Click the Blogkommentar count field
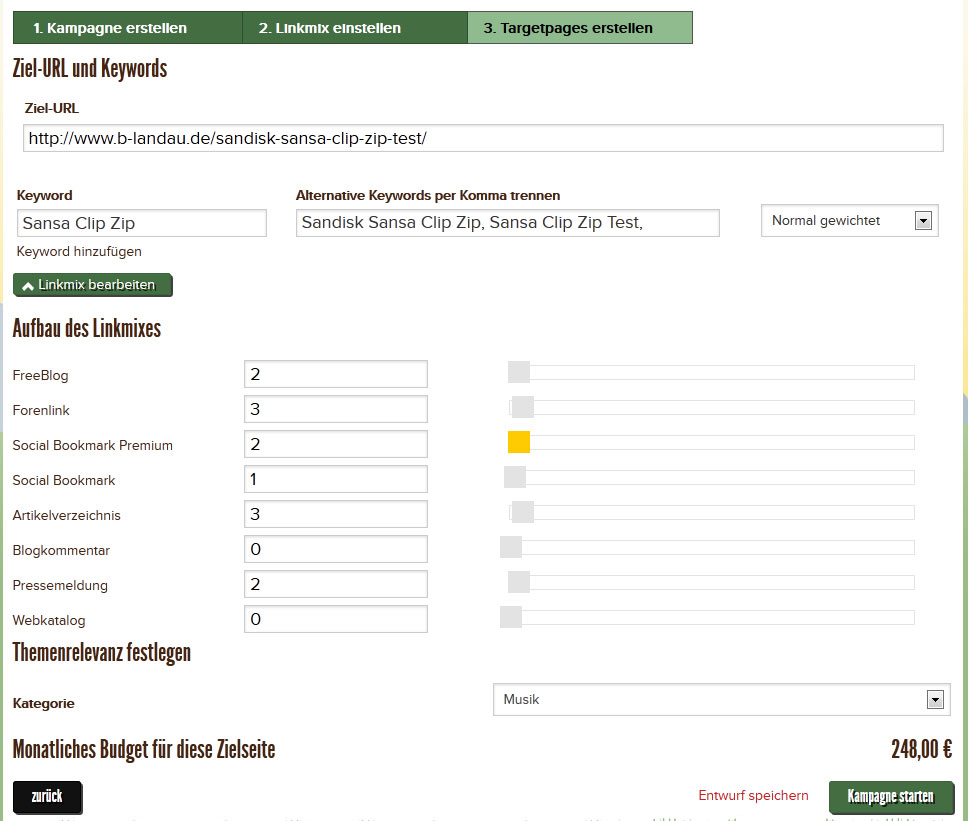Screen dimensions: 968x821 click(x=336, y=549)
